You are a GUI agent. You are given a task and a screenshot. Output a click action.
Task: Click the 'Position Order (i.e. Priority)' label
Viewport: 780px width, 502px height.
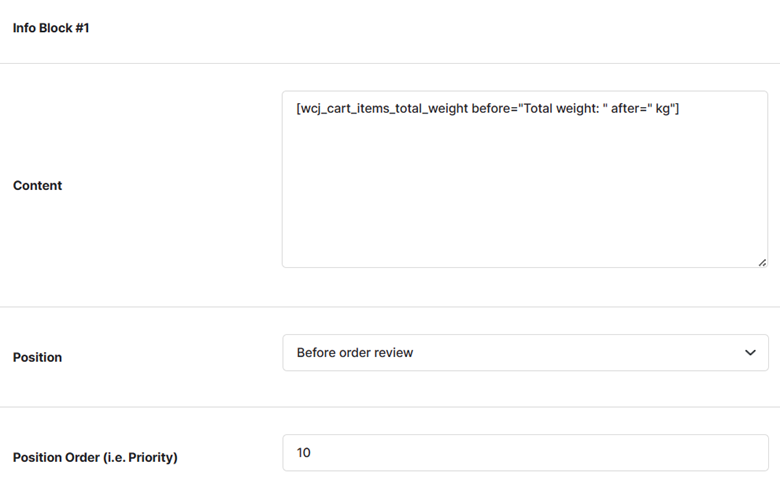95,457
